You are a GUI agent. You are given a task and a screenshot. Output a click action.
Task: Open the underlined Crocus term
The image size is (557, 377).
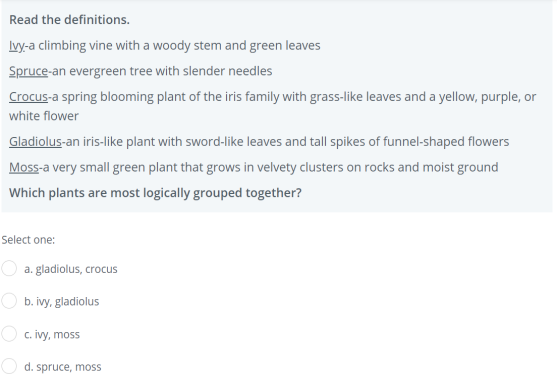[28, 97]
